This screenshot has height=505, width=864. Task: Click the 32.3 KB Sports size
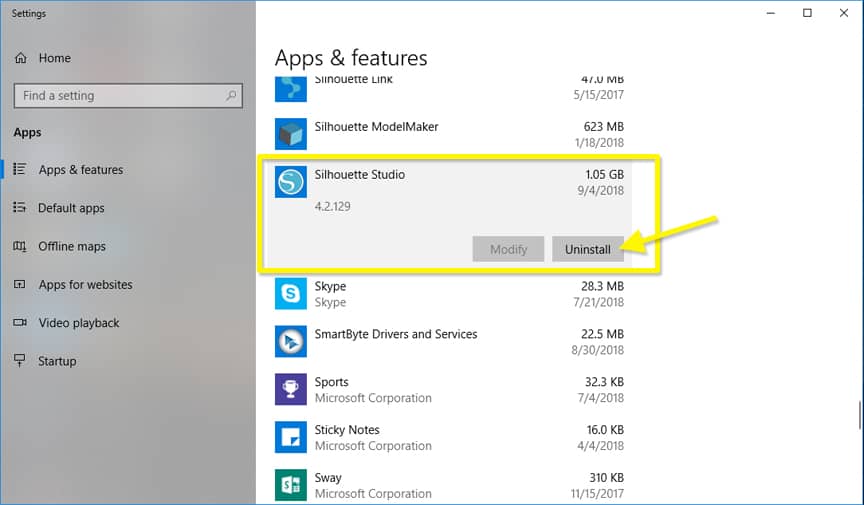click(604, 382)
